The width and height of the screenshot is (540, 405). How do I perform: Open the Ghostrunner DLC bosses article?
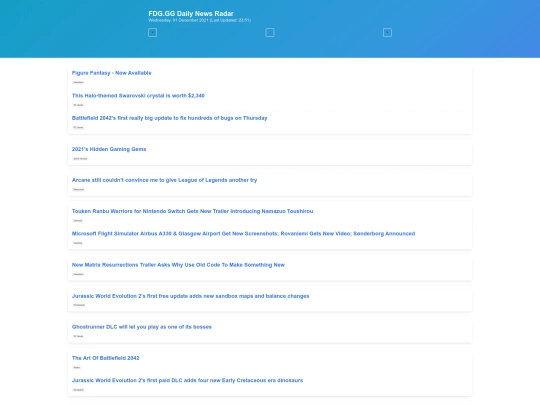tap(142, 327)
